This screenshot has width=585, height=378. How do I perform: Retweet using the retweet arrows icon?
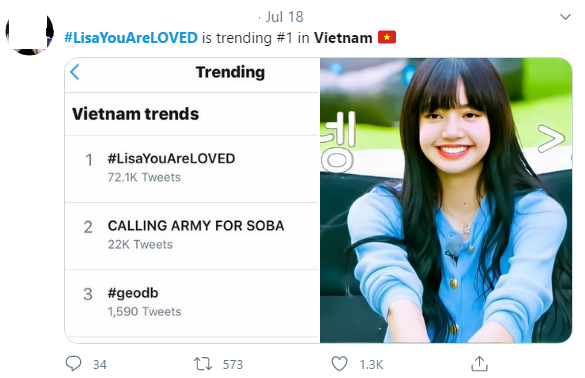(x=203, y=364)
